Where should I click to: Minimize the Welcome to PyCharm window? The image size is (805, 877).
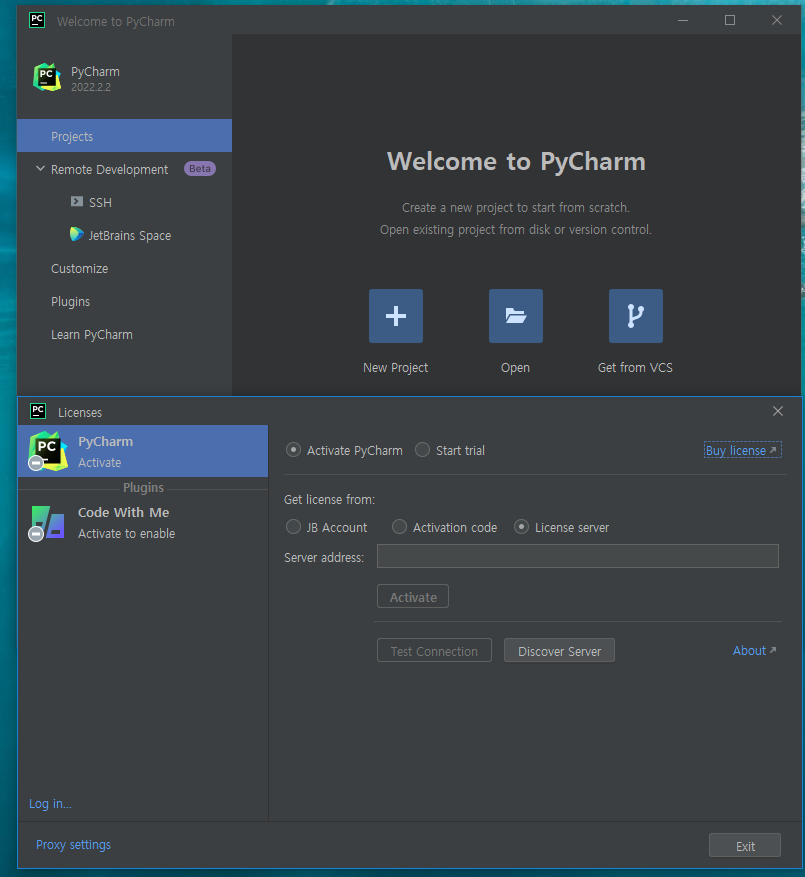pos(682,20)
